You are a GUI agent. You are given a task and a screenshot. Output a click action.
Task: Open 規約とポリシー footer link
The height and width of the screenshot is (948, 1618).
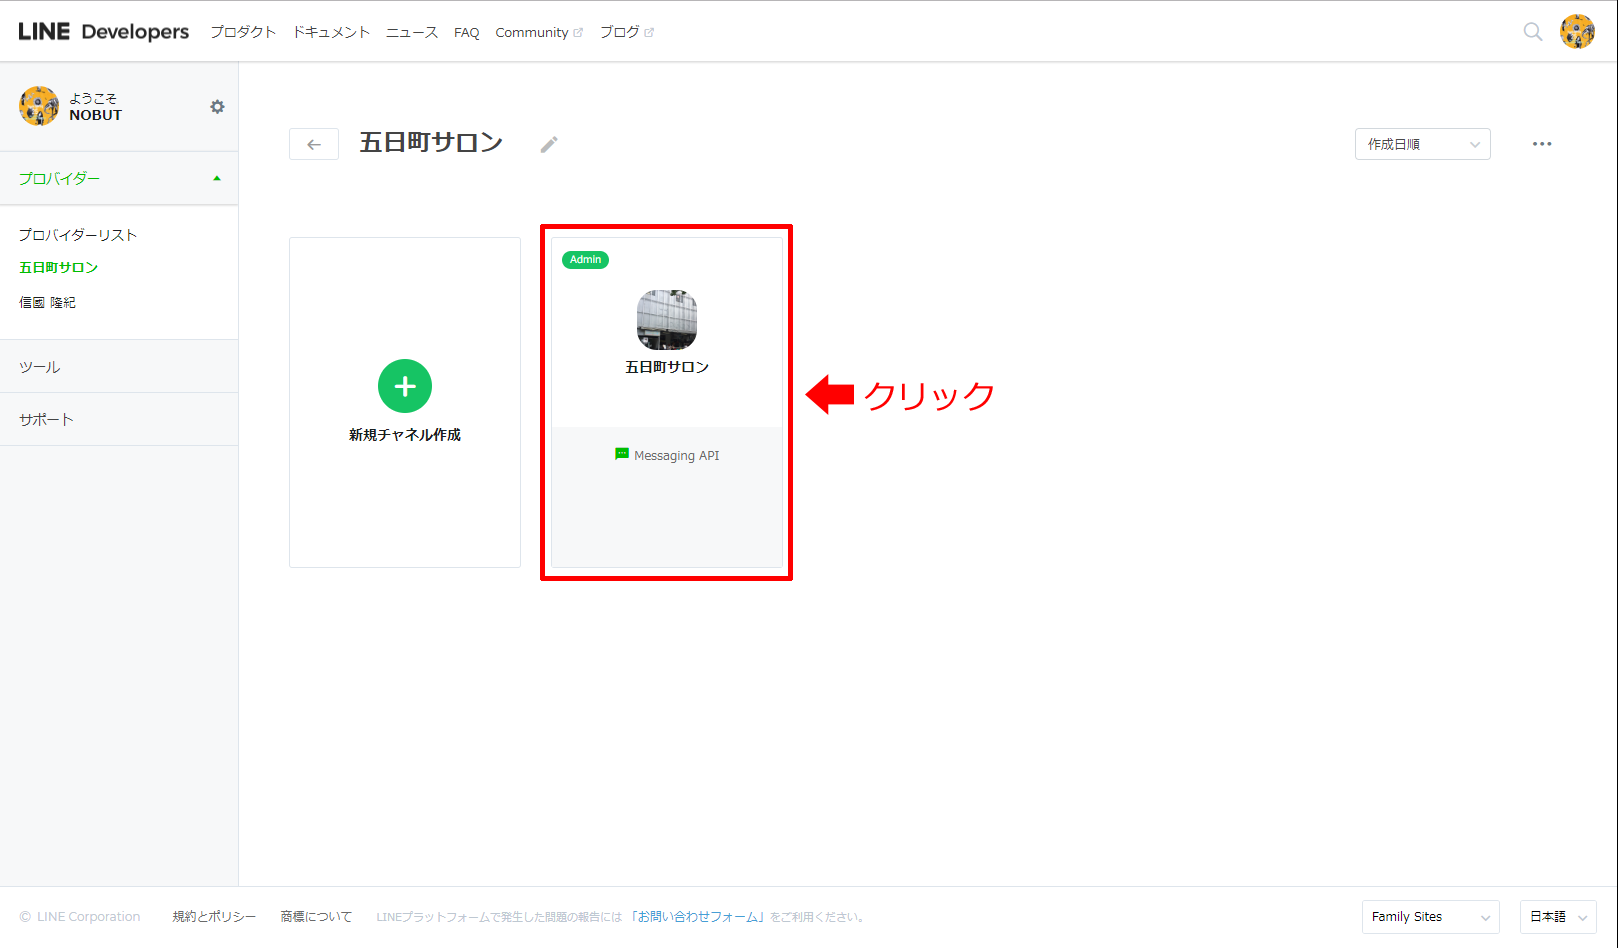click(x=214, y=917)
